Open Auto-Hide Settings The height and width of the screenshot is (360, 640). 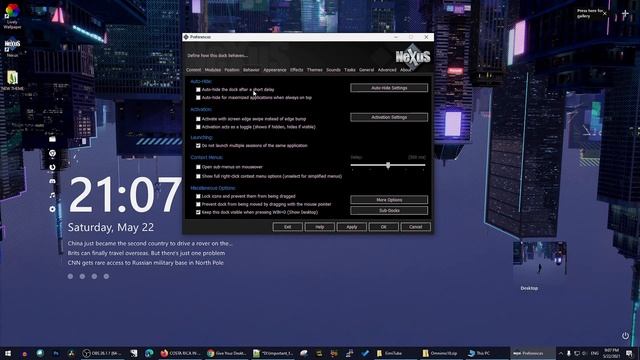click(x=389, y=88)
